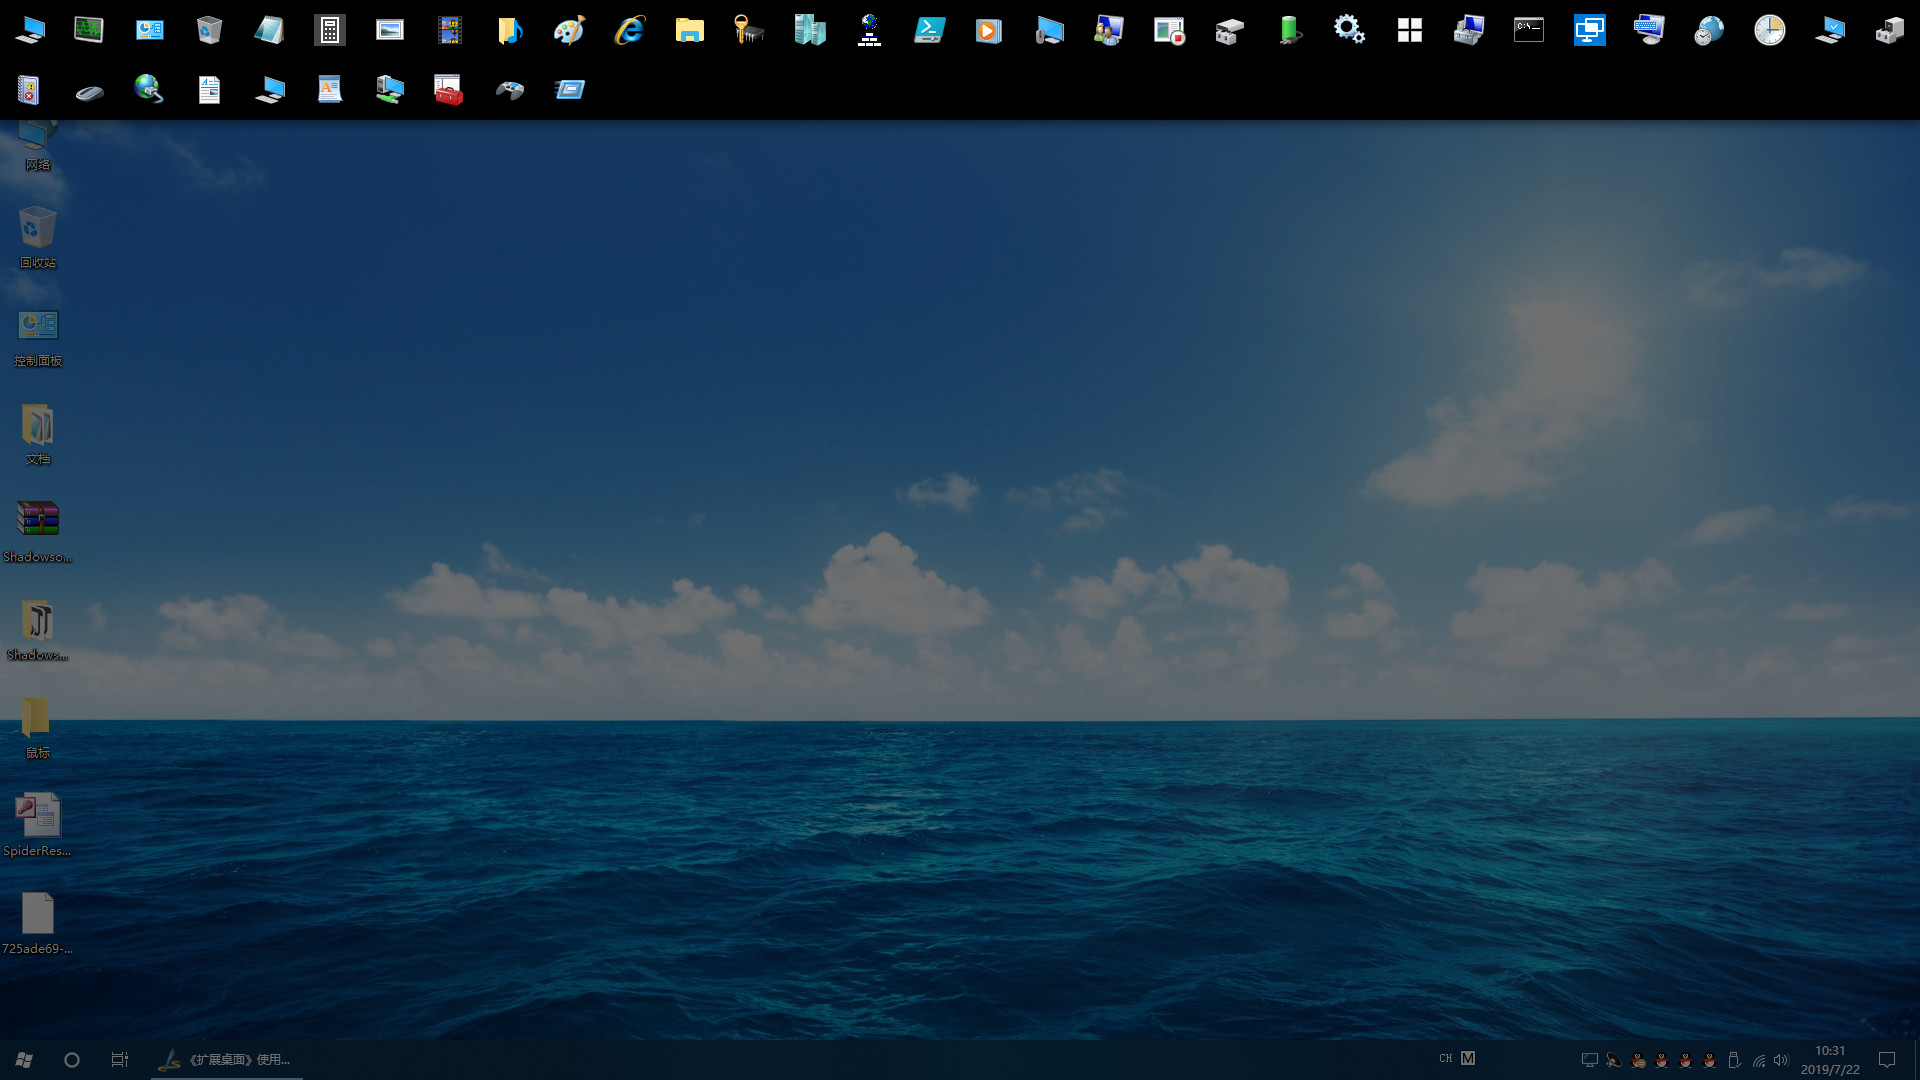This screenshot has height=1080, width=1920.
Task: Open the volume control in the tray
Action: 1780,1060
